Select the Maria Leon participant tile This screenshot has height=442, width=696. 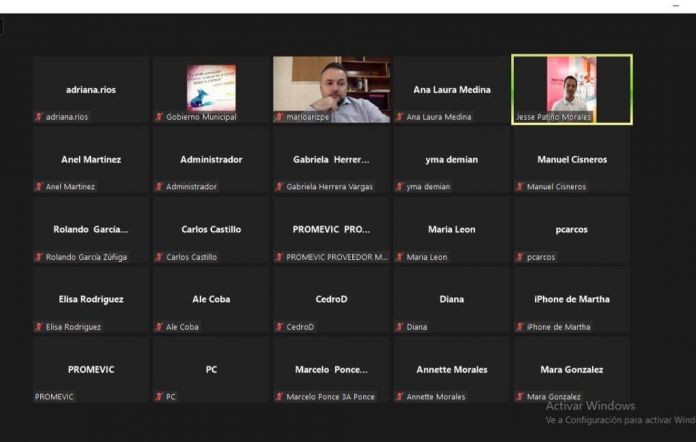[x=451, y=230]
